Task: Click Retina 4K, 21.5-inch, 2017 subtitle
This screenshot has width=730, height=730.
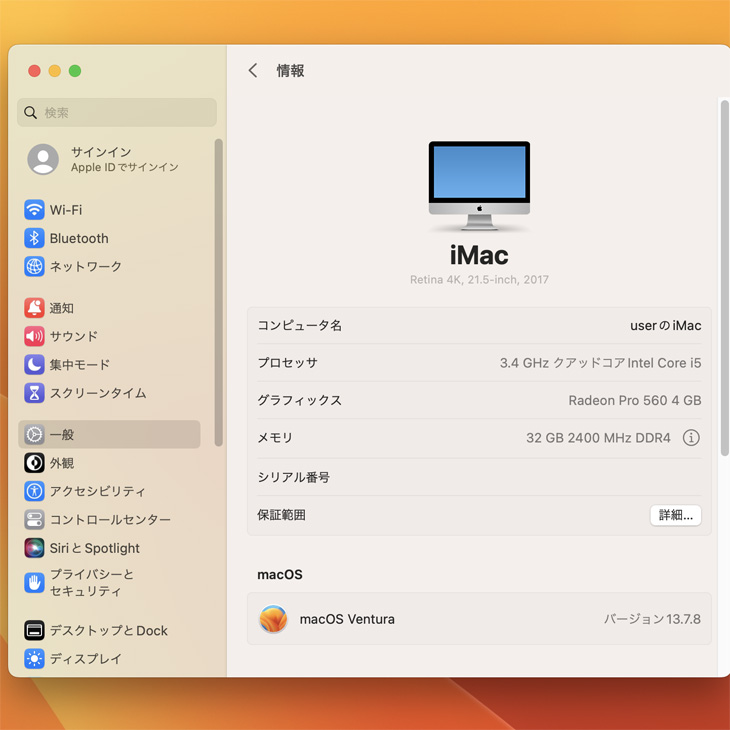Action: coord(479,280)
